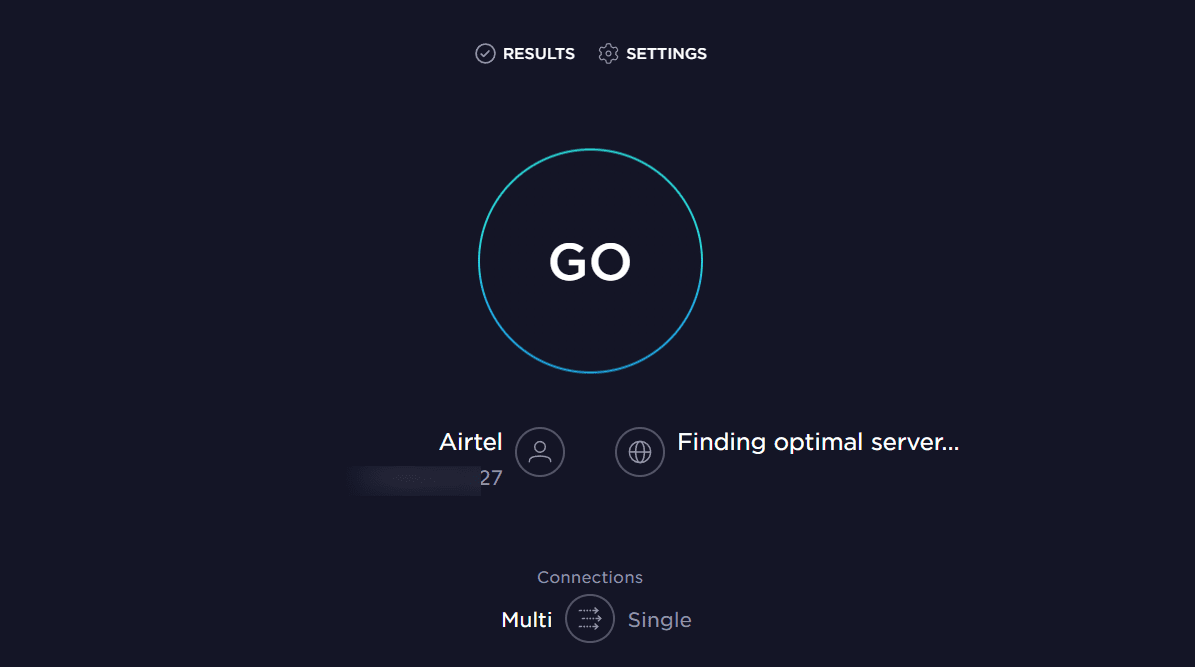The image size is (1195, 667).
Task: Start the speed test with GO
Action: click(590, 261)
